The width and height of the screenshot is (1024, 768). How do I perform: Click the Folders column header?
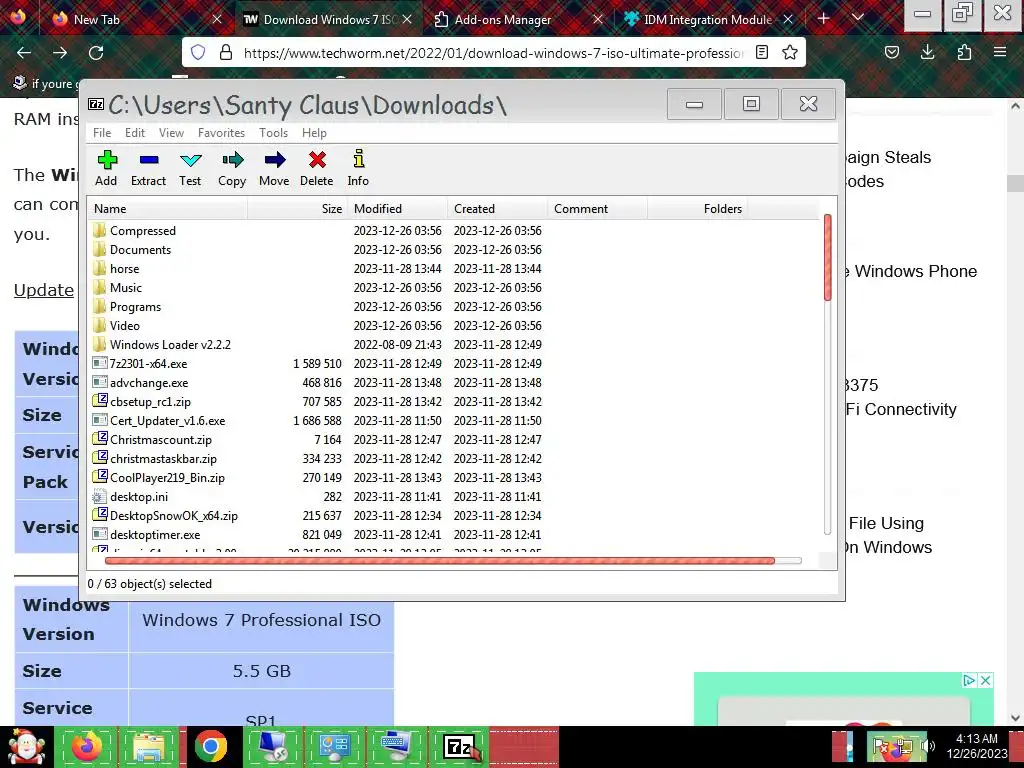697,209
